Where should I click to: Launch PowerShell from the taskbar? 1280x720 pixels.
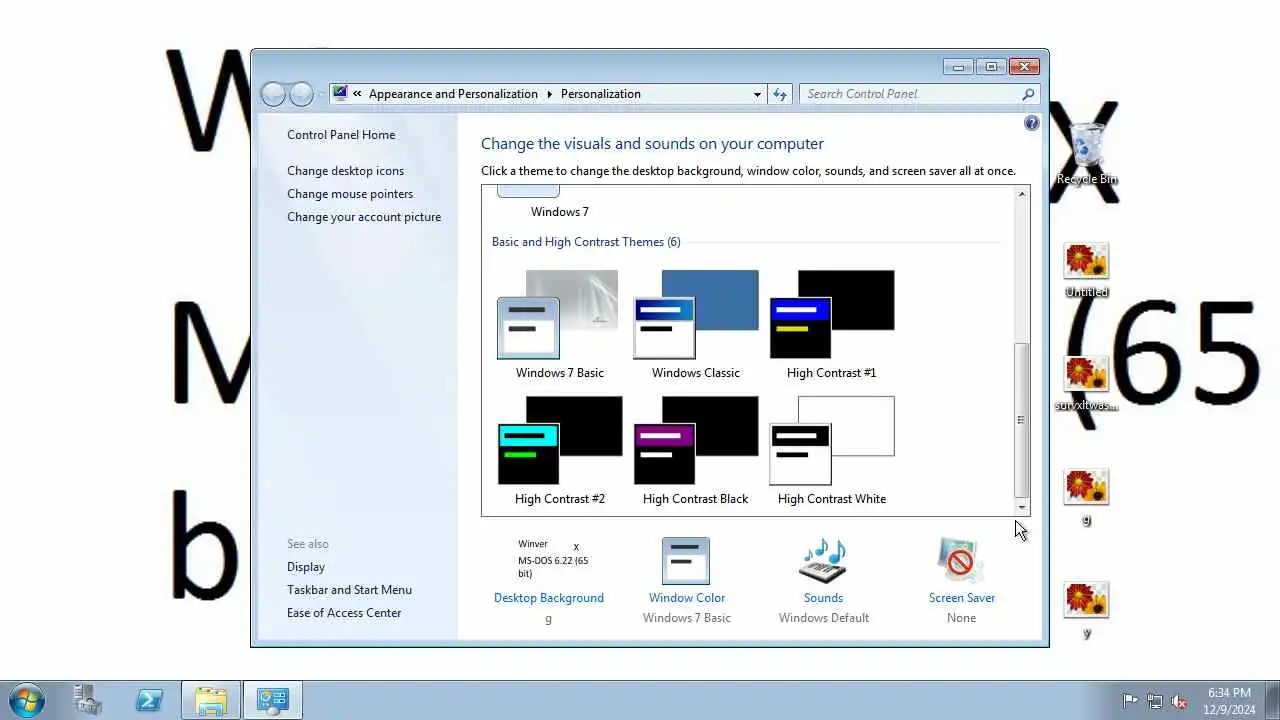[x=150, y=700]
